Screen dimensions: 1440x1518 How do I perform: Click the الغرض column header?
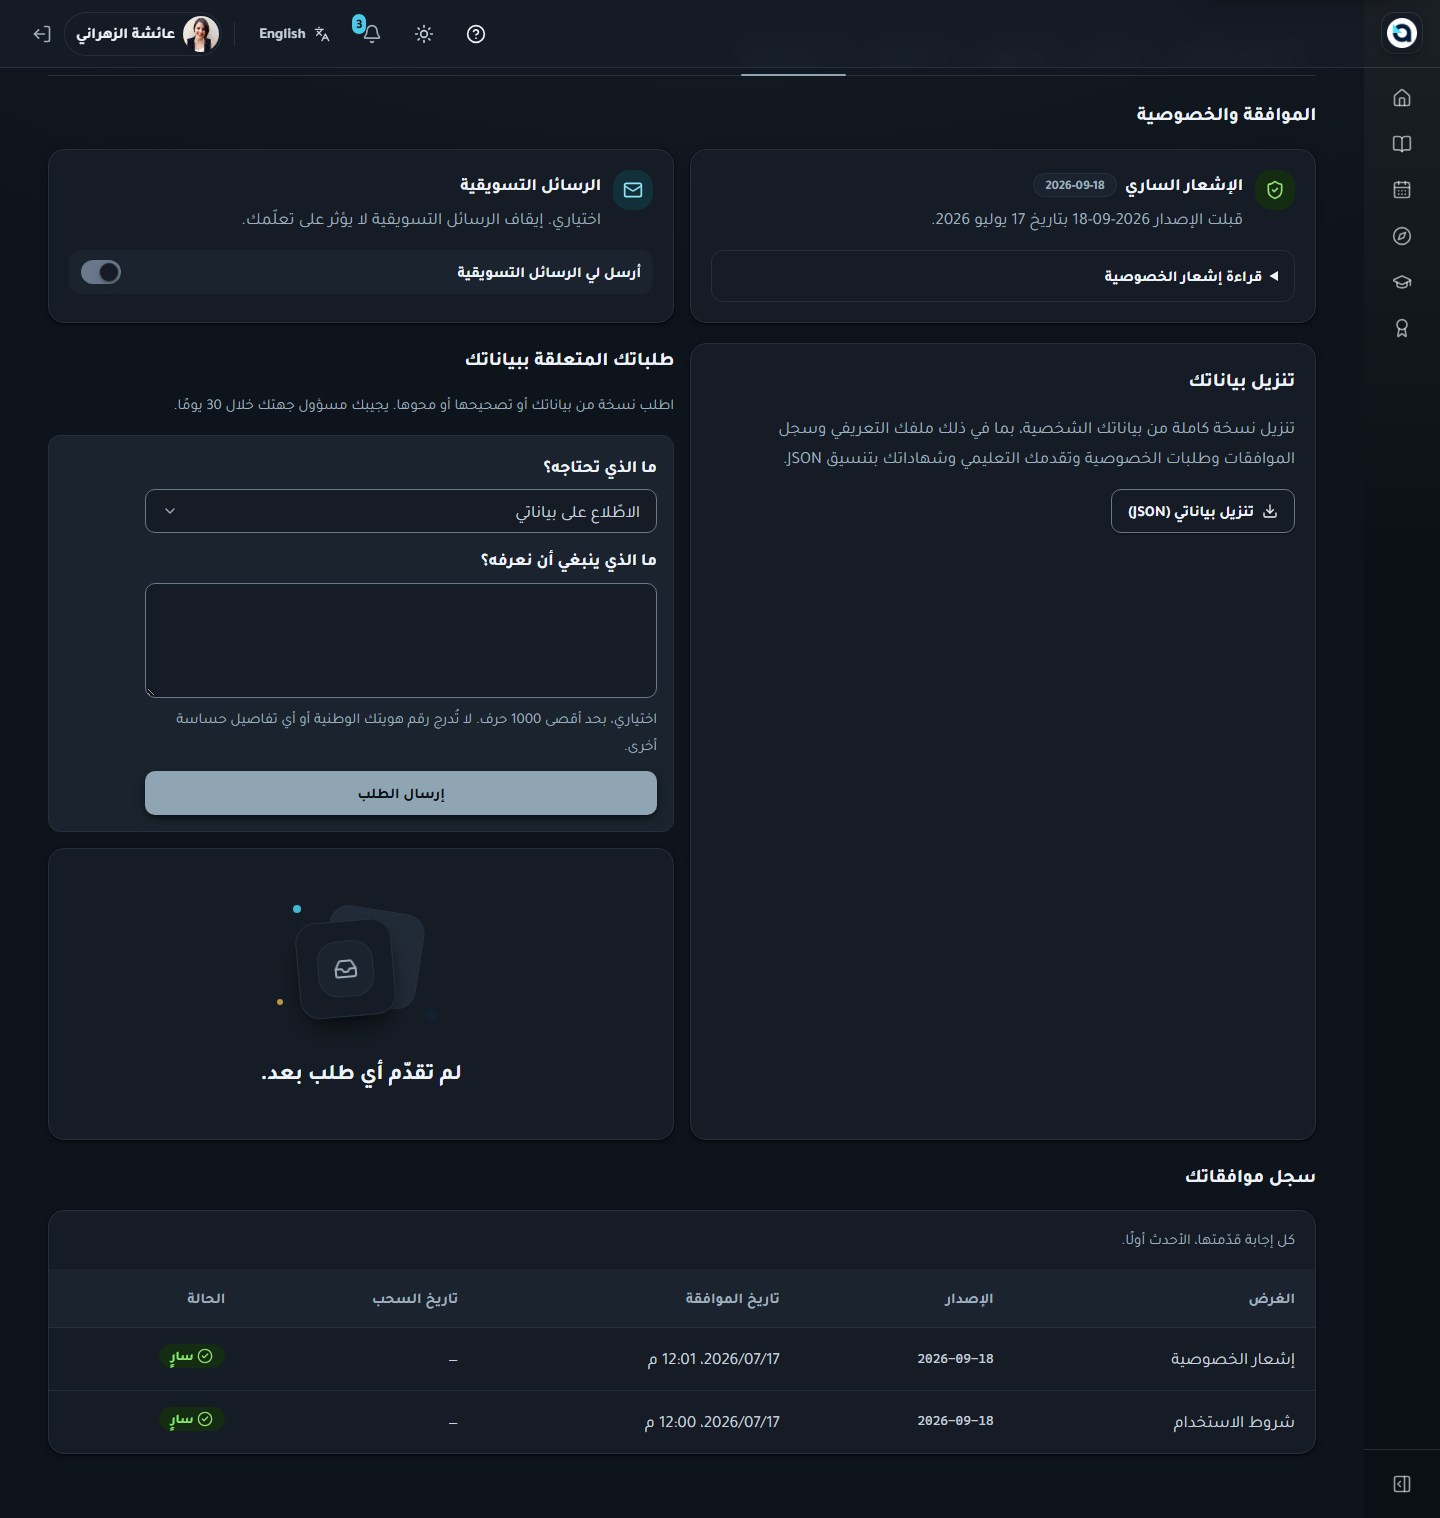[x=1271, y=1298]
